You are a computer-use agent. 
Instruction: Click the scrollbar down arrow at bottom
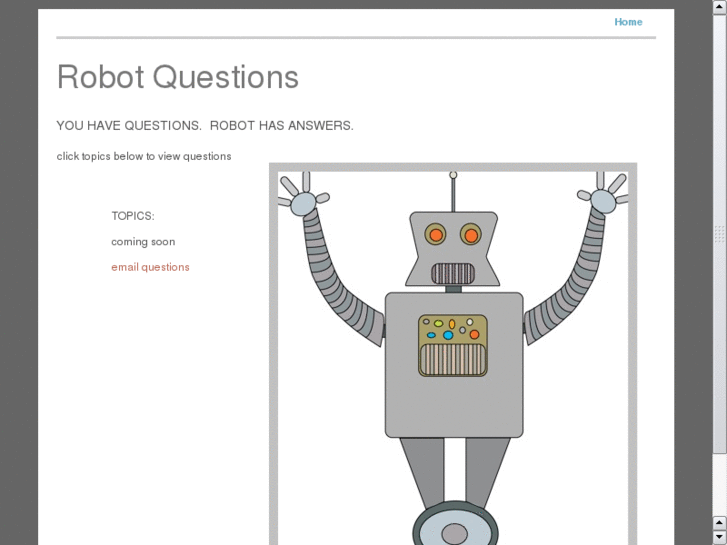[719, 537]
